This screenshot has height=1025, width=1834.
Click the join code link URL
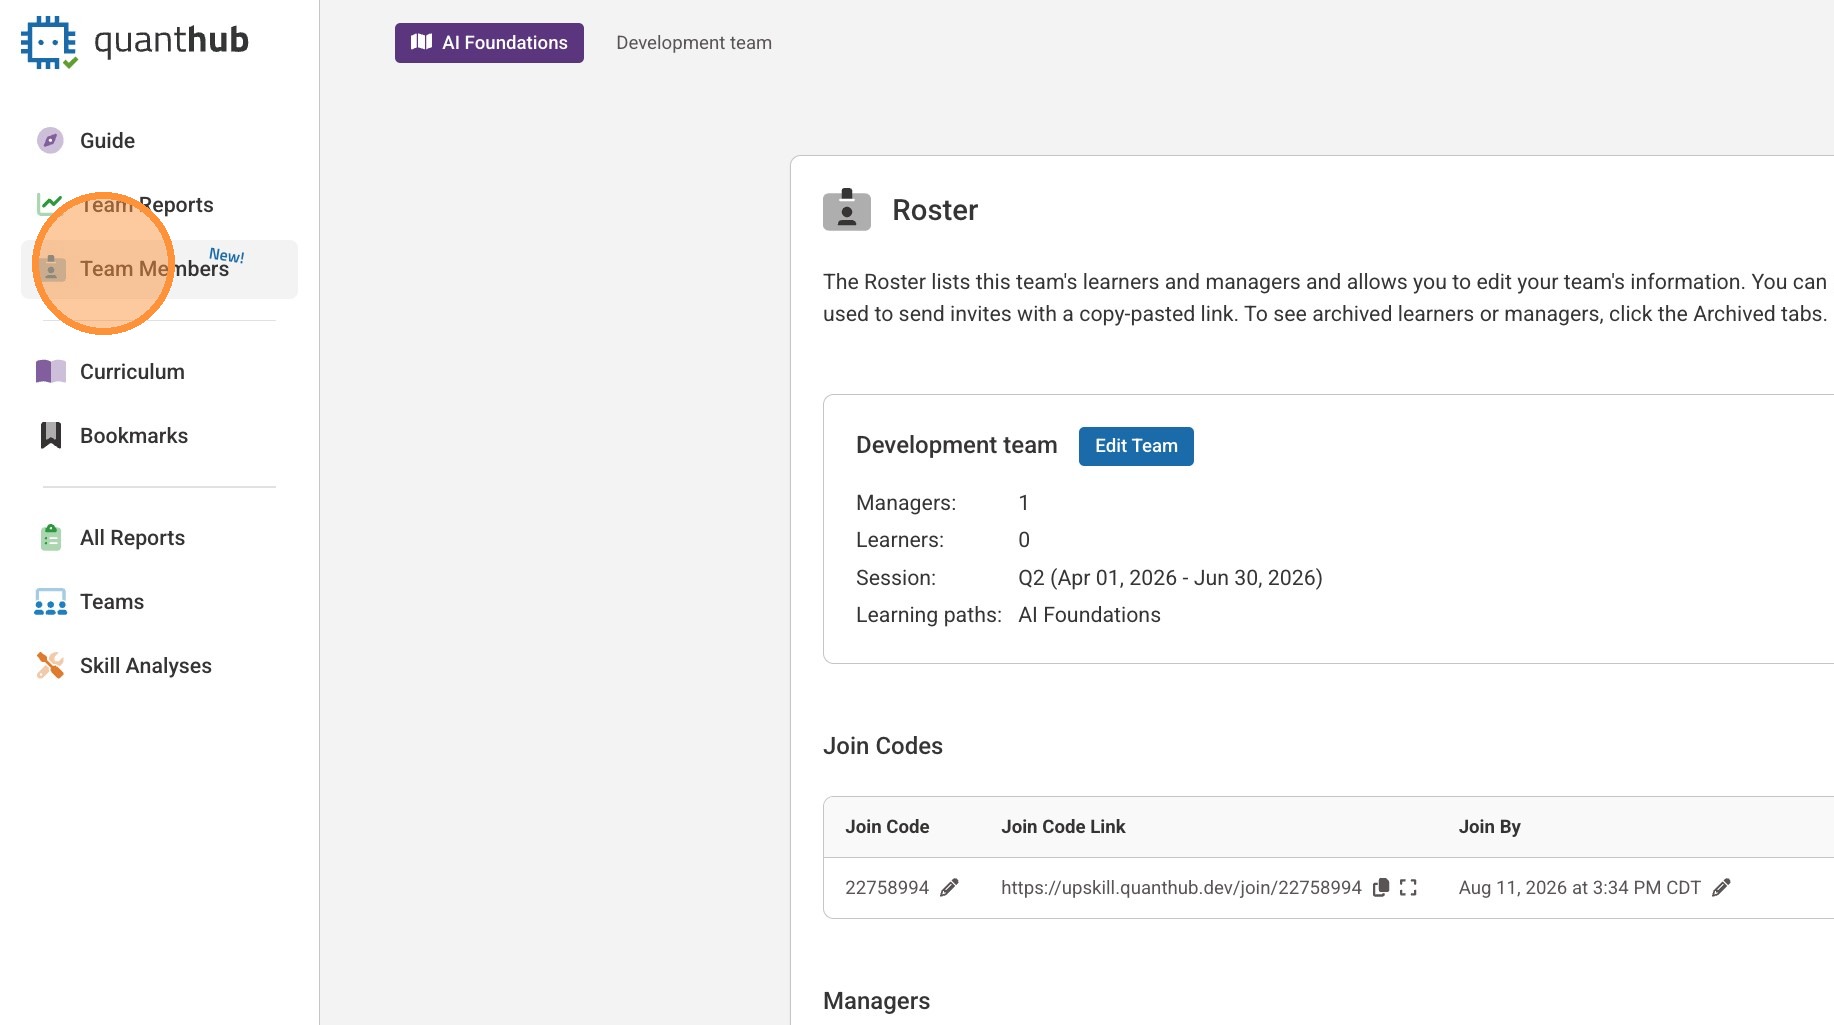click(x=1180, y=888)
